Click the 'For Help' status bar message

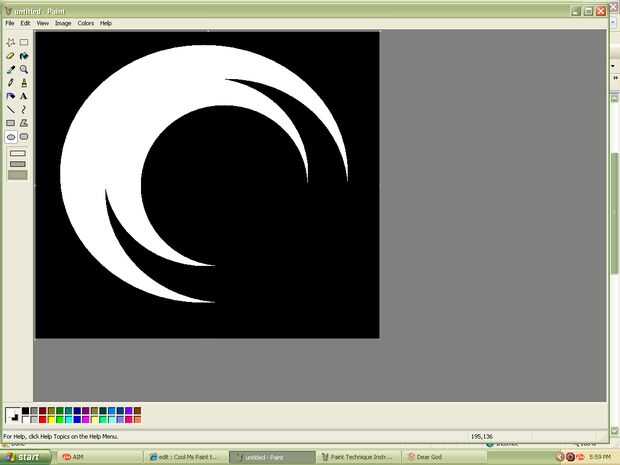pos(60,437)
